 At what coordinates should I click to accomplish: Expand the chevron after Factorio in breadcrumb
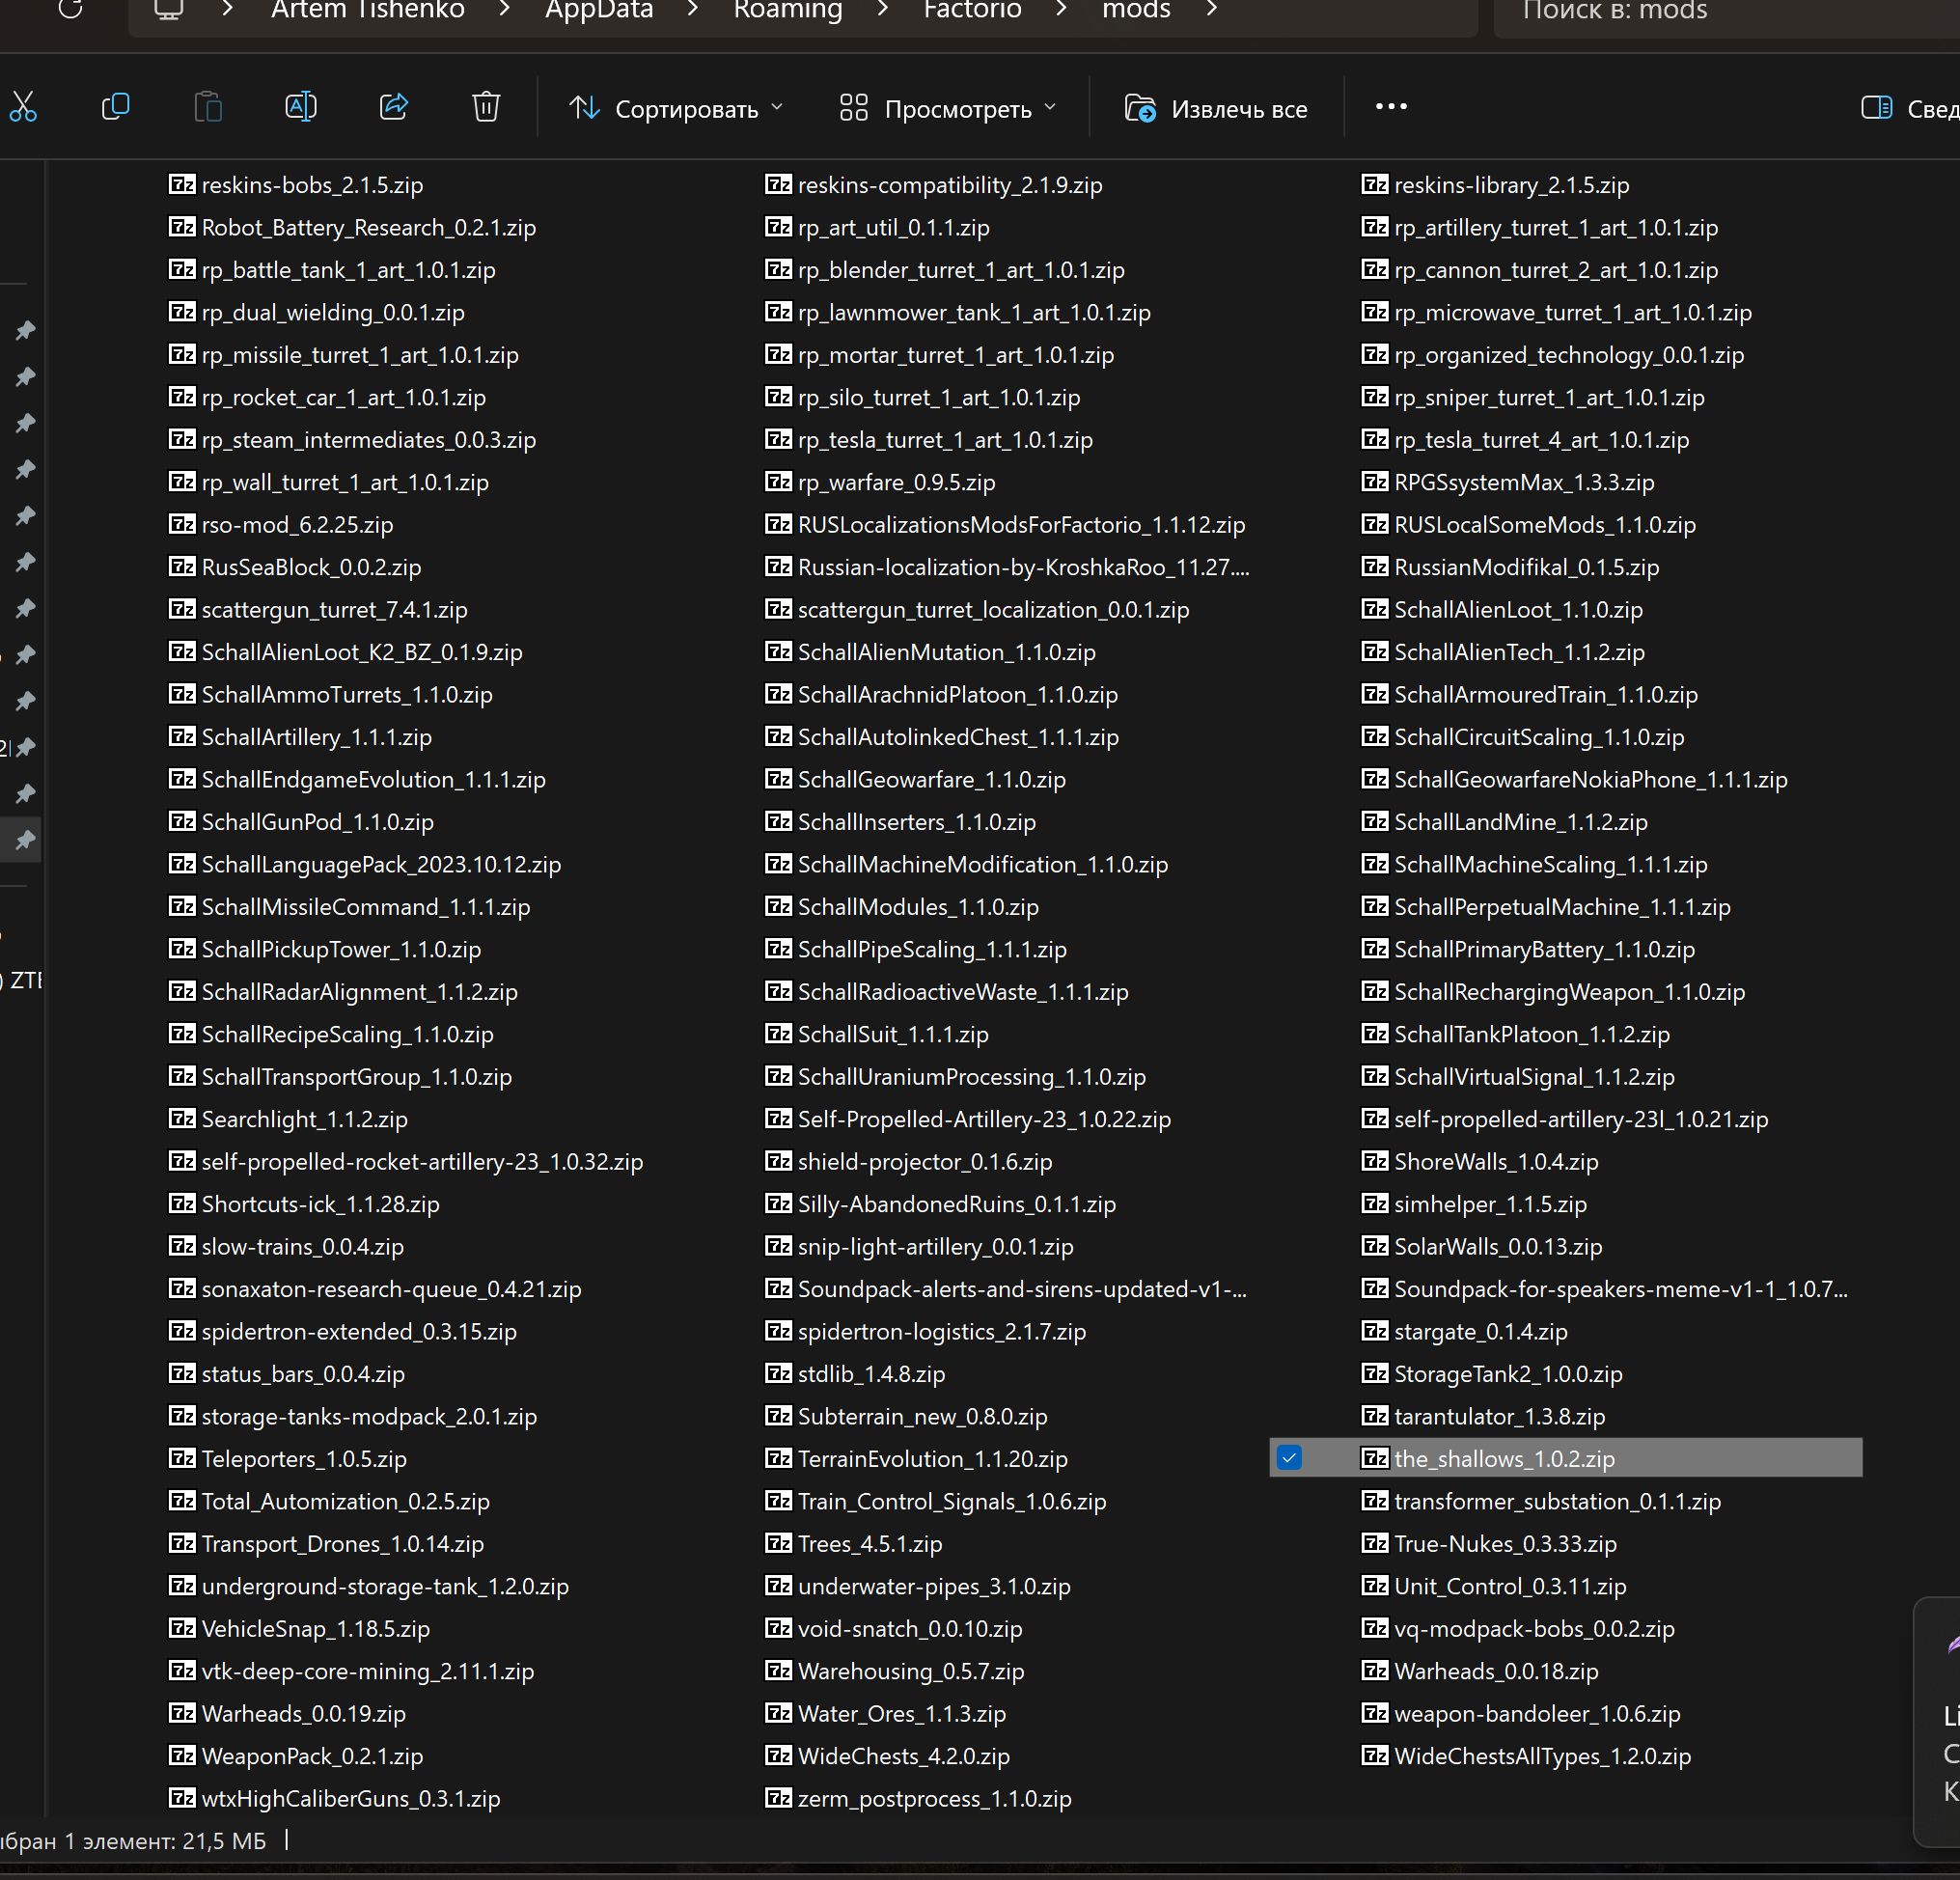click(1062, 10)
